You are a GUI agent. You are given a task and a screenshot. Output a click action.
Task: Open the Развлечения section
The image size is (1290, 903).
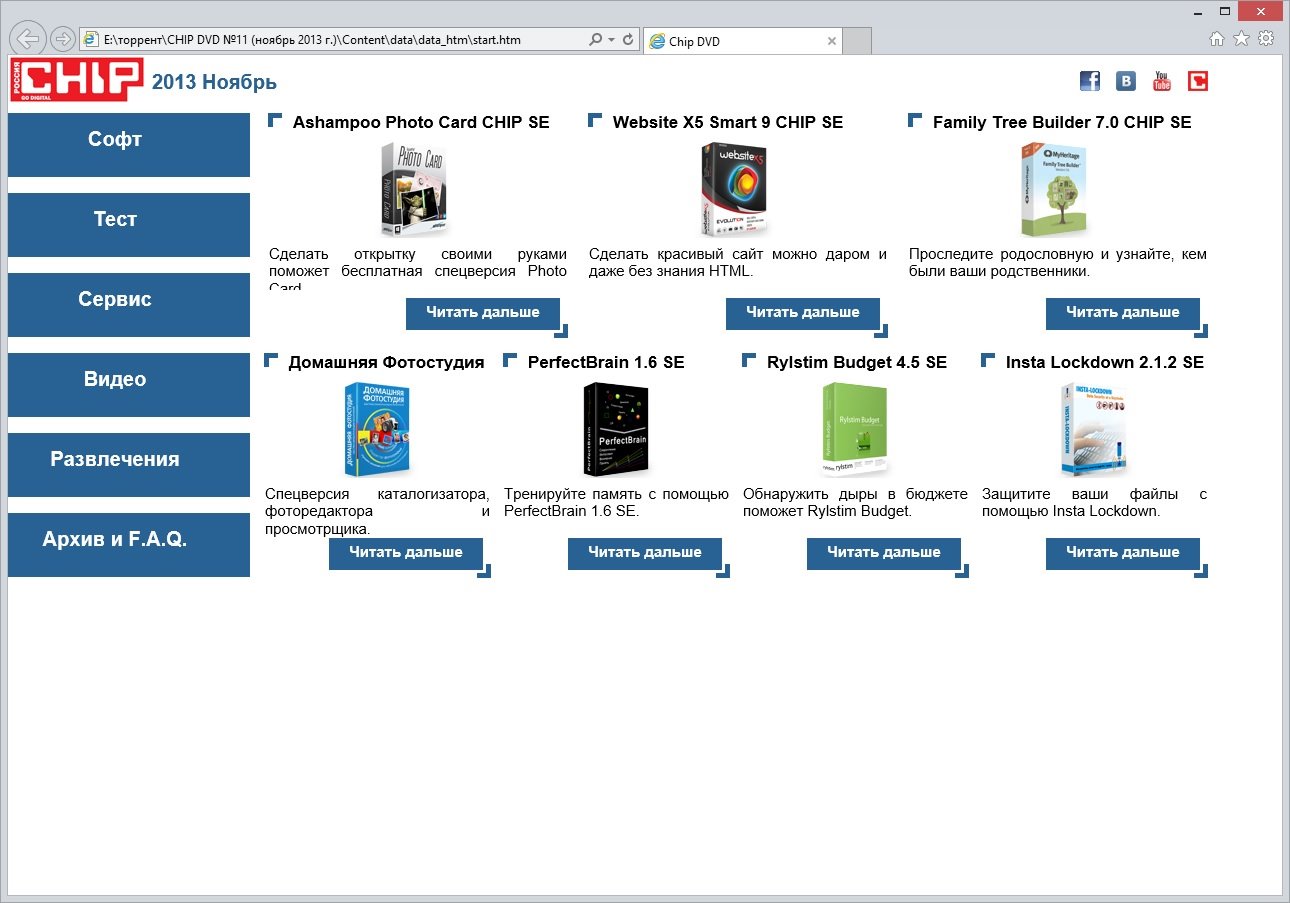(x=129, y=464)
